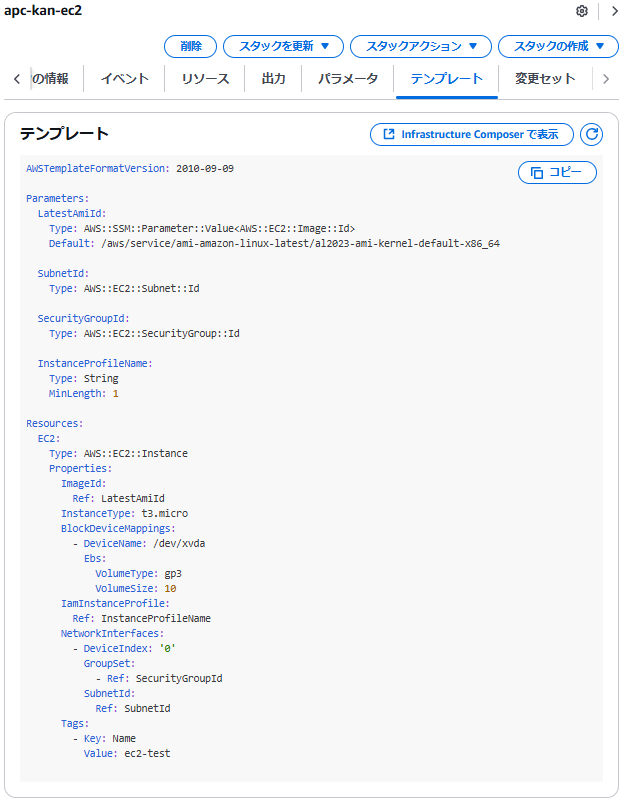Click the AWS::EC2::SecurityGroup::Id type value
The image size is (626, 804).
tap(161, 333)
